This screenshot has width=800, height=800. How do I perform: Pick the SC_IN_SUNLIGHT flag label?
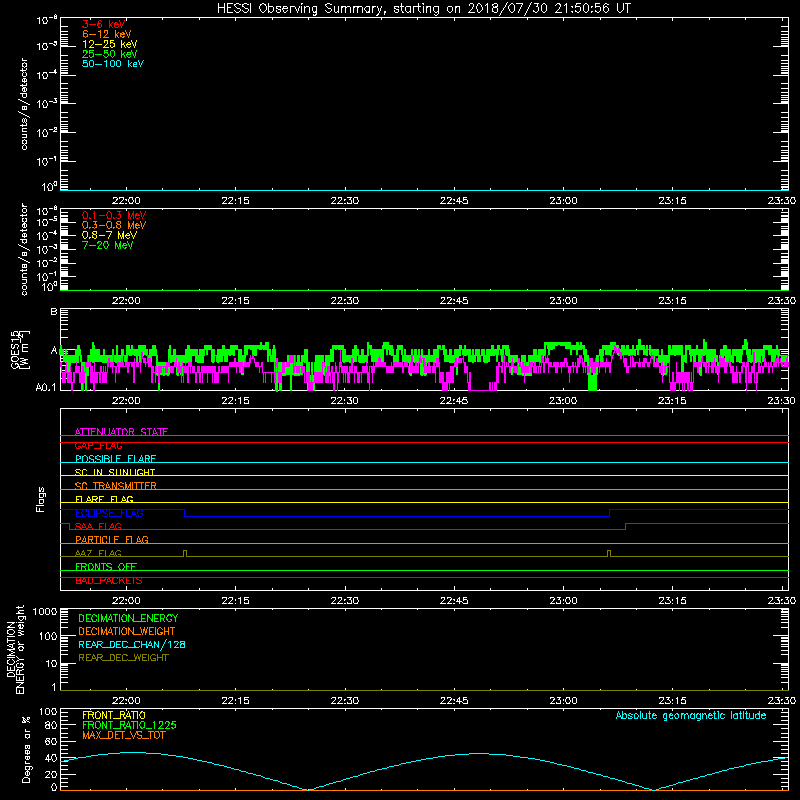[115, 472]
